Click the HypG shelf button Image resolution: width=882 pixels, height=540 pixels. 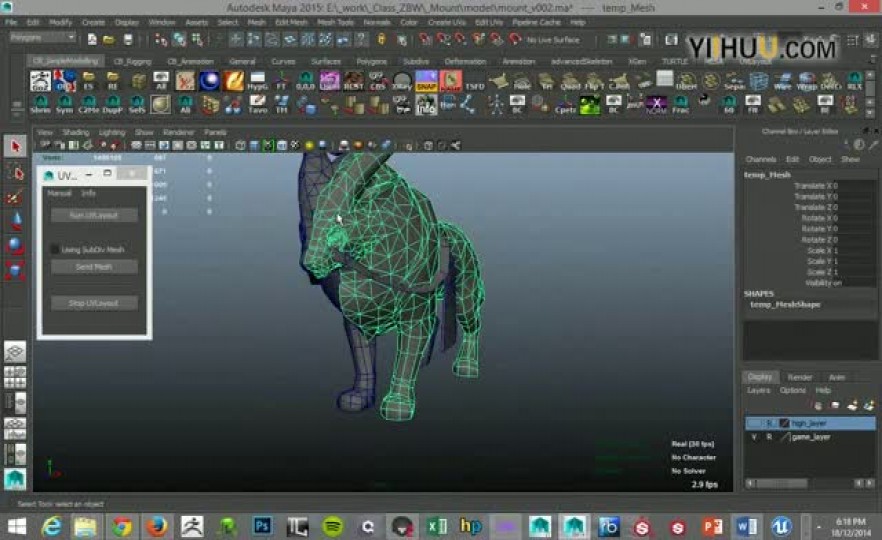[257, 80]
